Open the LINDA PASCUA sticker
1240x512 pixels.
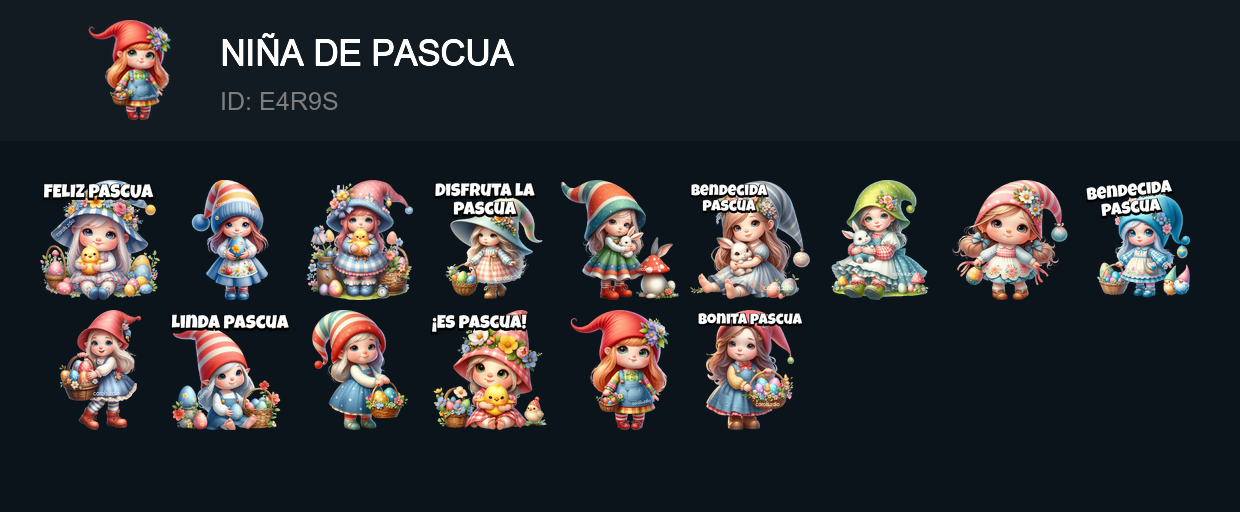(229, 369)
